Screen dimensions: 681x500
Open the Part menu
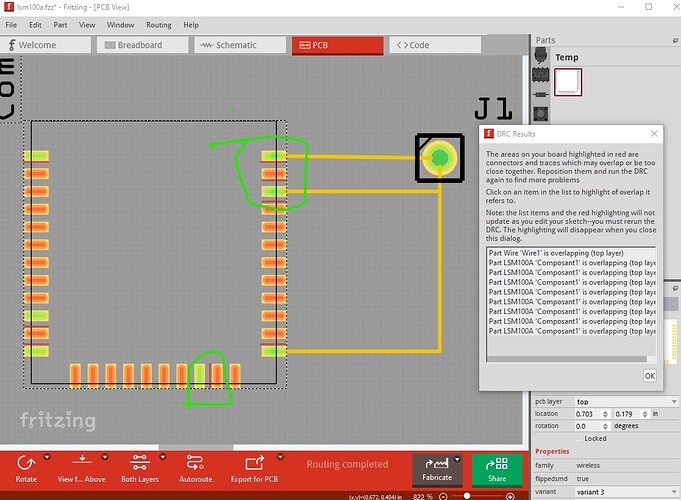click(60, 25)
